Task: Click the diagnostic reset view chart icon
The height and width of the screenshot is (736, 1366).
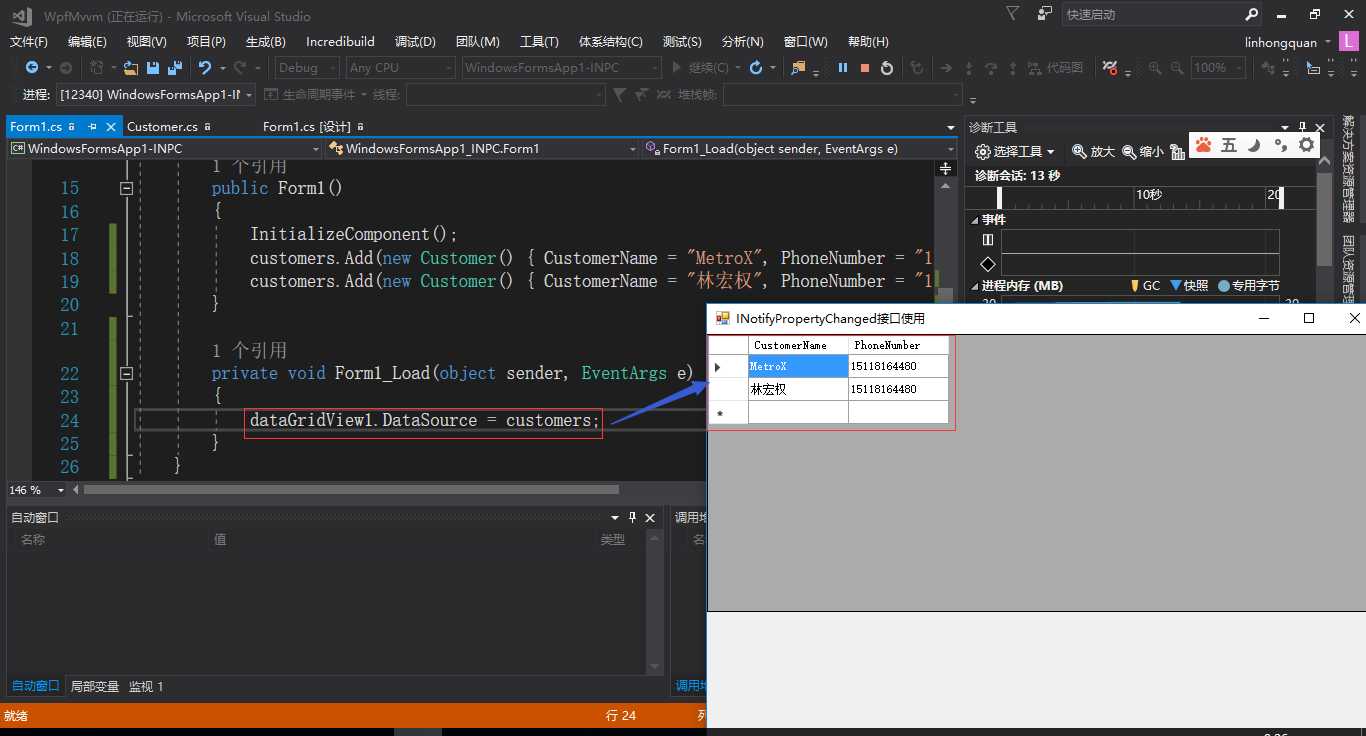Action: pyautogui.click(x=1177, y=151)
